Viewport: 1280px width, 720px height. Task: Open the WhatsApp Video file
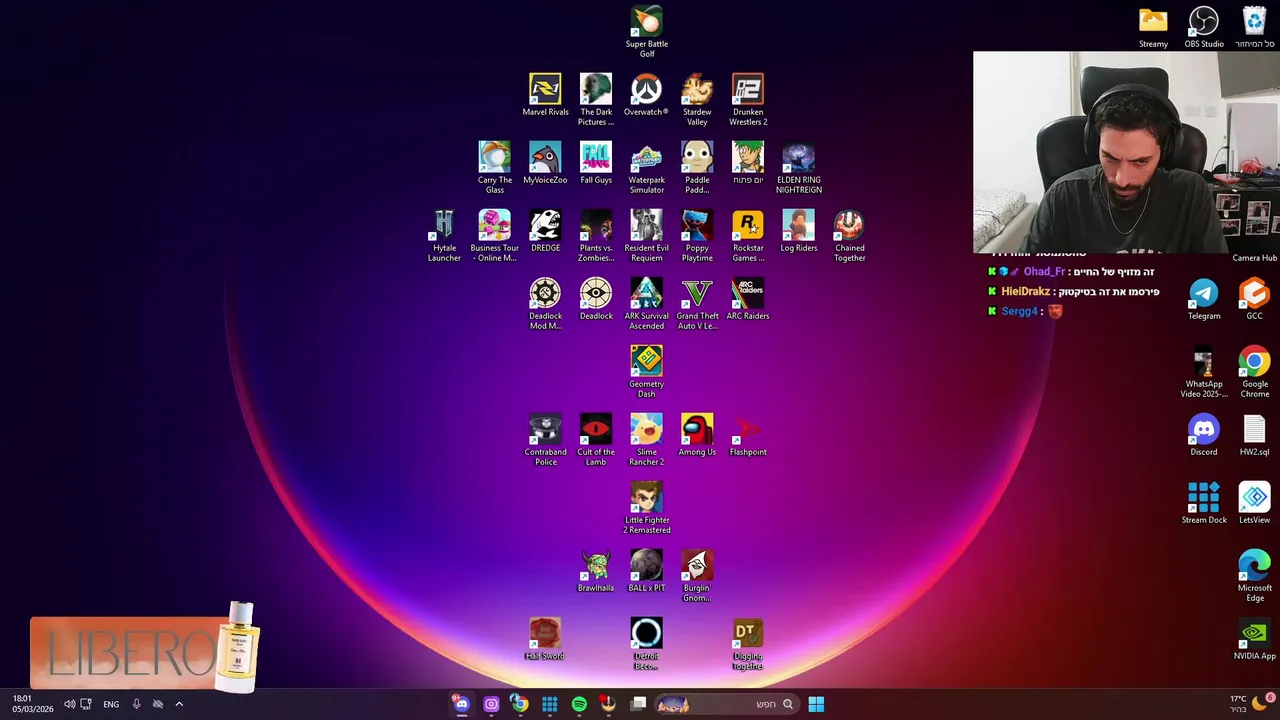click(1204, 371)
